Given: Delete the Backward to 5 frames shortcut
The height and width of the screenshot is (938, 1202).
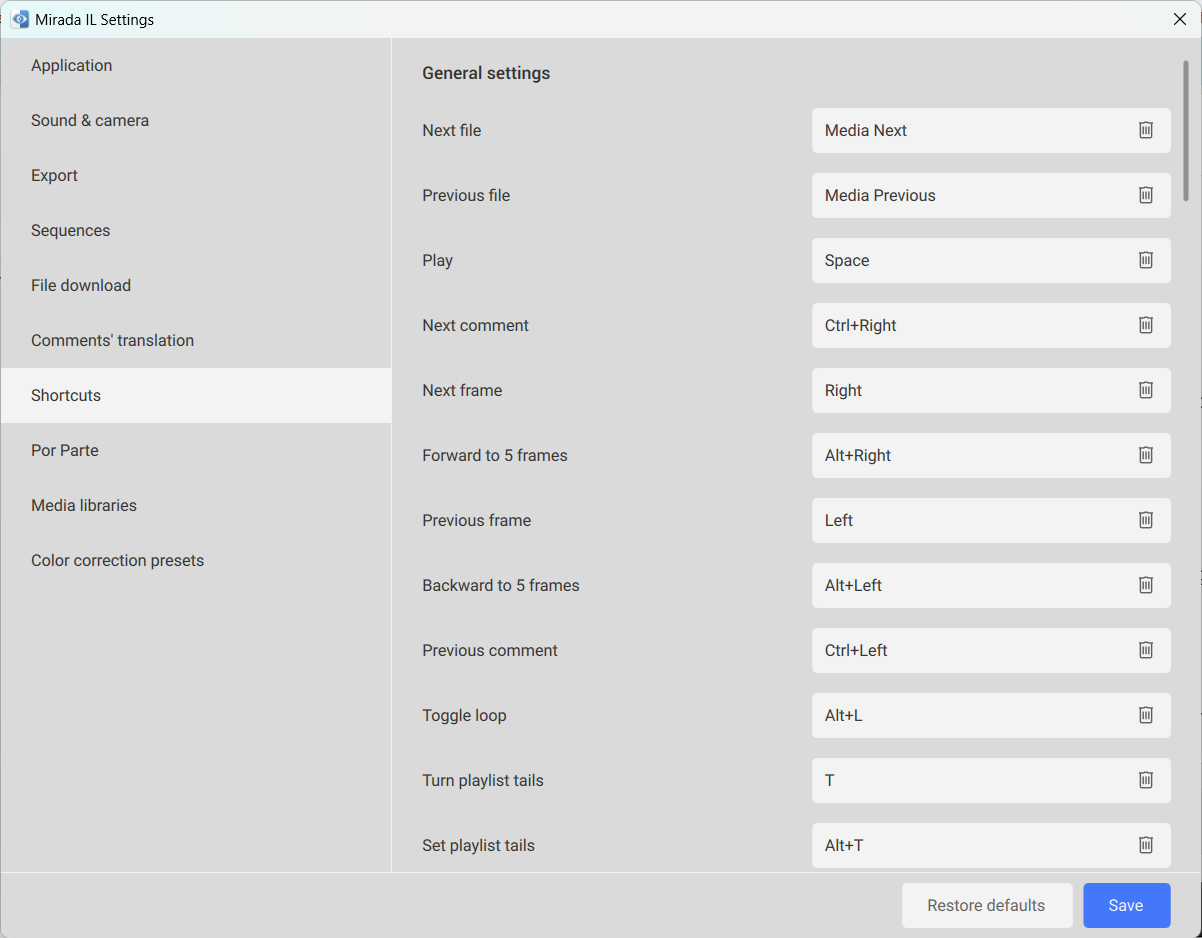Looking at the screenshot, I should click(x=1146, y=585).
